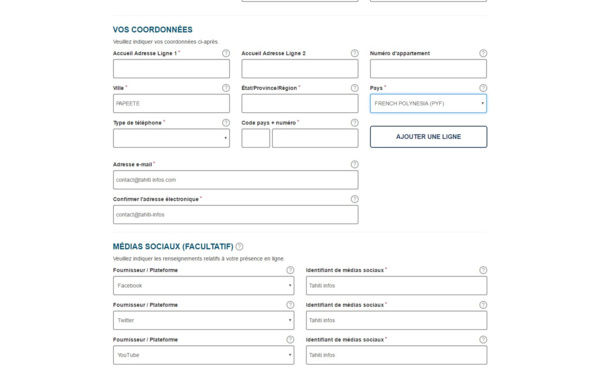This screenshot has width=600, height=372.
Task: Open help for Code pays + numéro
Action: coord(354,123)
